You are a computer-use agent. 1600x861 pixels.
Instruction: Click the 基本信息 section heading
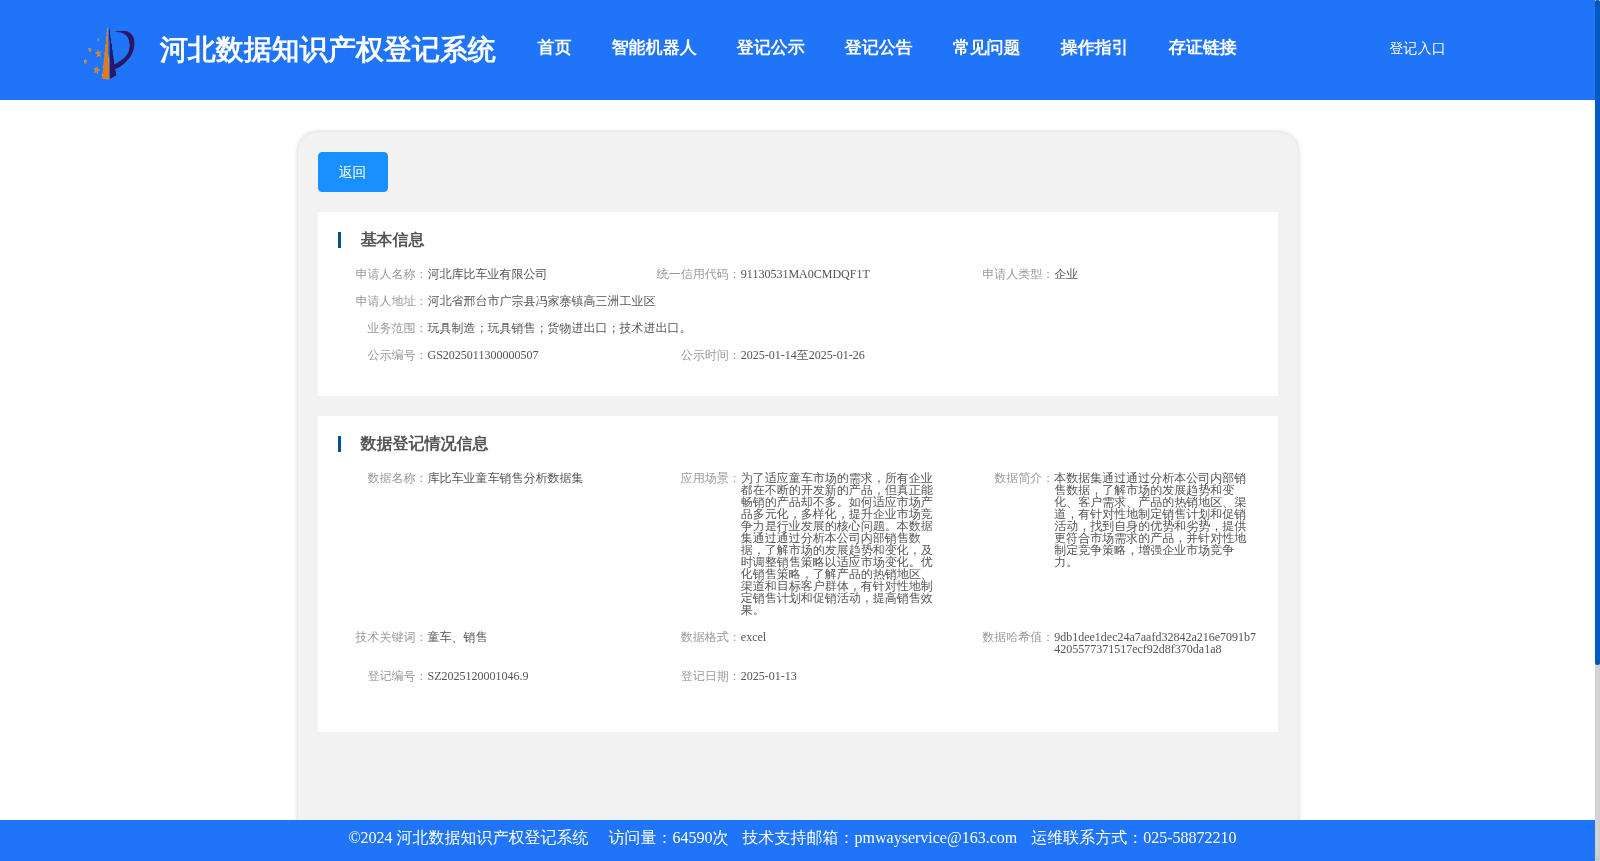[392, 240]
